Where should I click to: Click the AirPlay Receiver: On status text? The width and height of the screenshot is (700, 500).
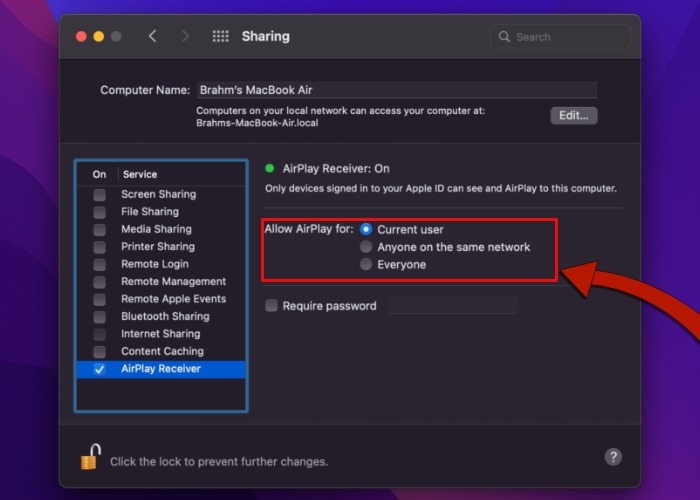pos(336,169)
